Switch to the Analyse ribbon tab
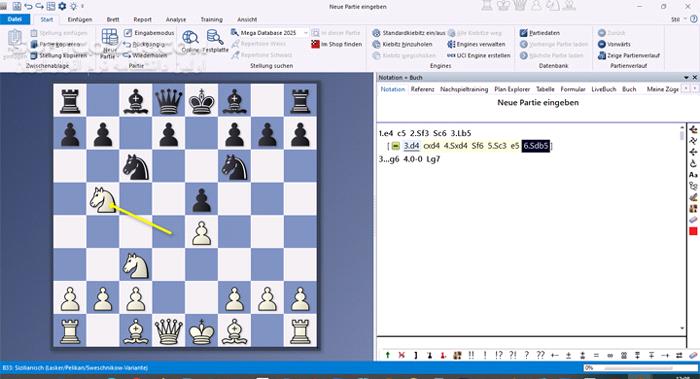 [x=176, y=19]
